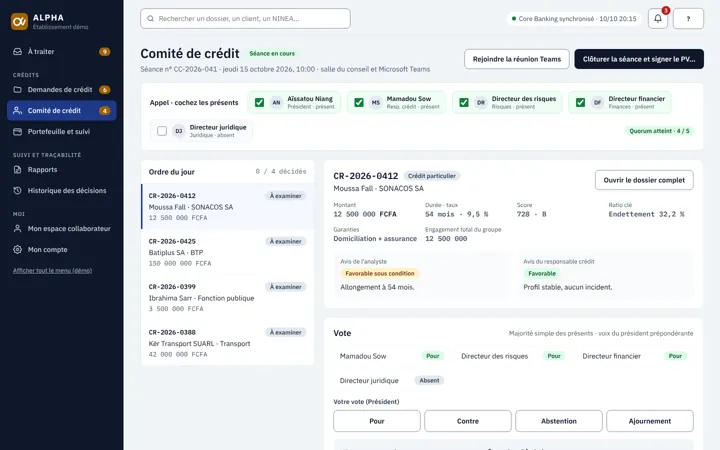Click Afficher tout le menu (démo) link
This screenshot has height=450, width=720.
[52, 270]
